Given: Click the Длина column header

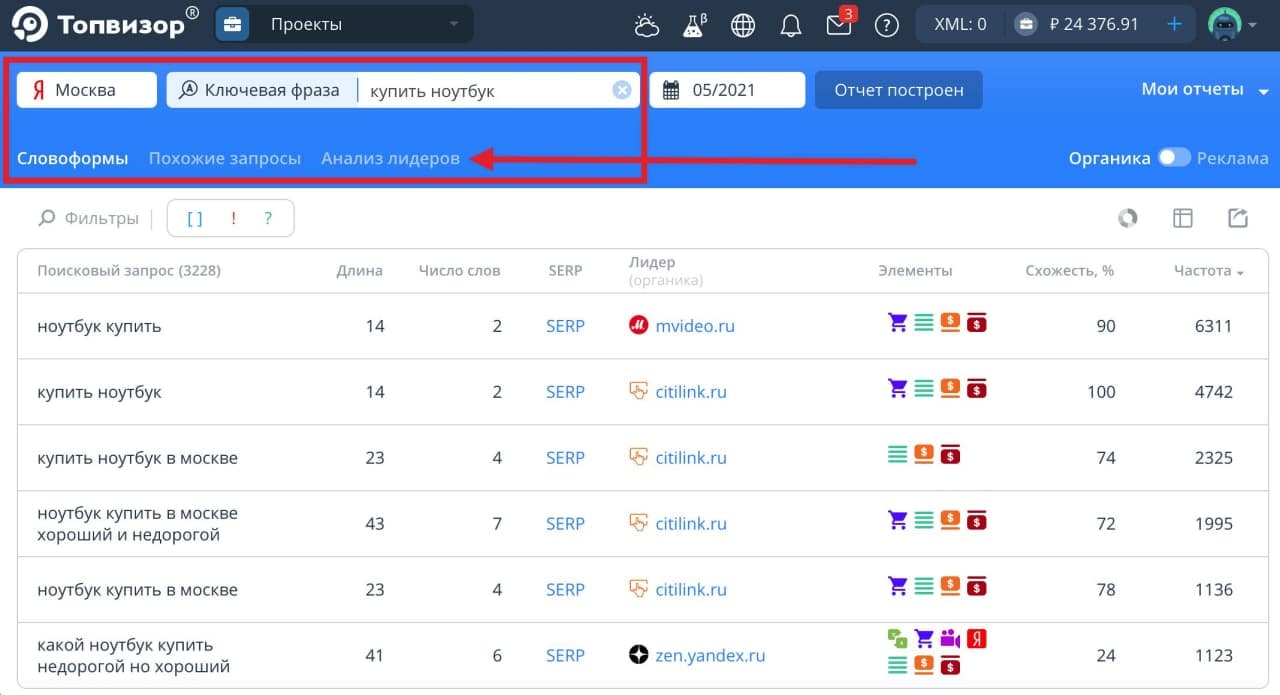Looking at the screenshot, I should [x=359, y=271].
